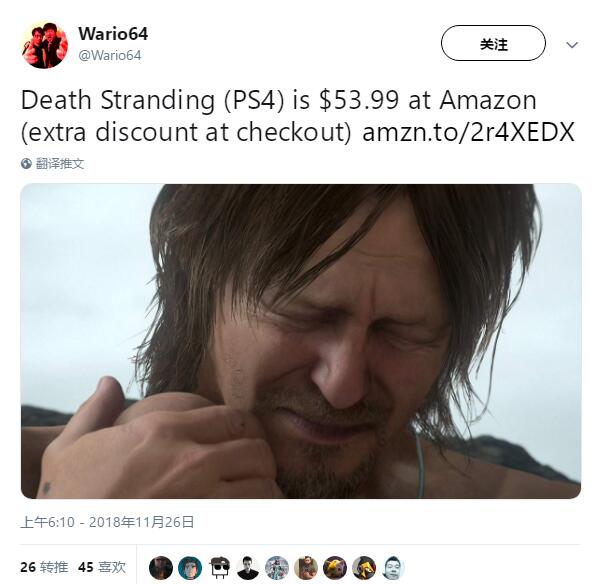Open the first dark avatar among likers
Screen dimensions: 599x584
[161, 568]
